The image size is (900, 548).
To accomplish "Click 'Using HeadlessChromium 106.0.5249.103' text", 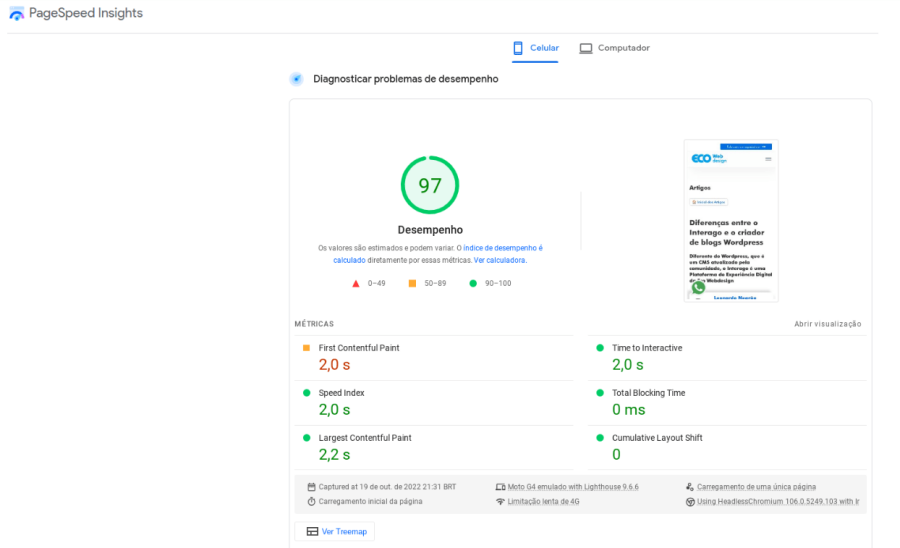I will coord(778,502).
